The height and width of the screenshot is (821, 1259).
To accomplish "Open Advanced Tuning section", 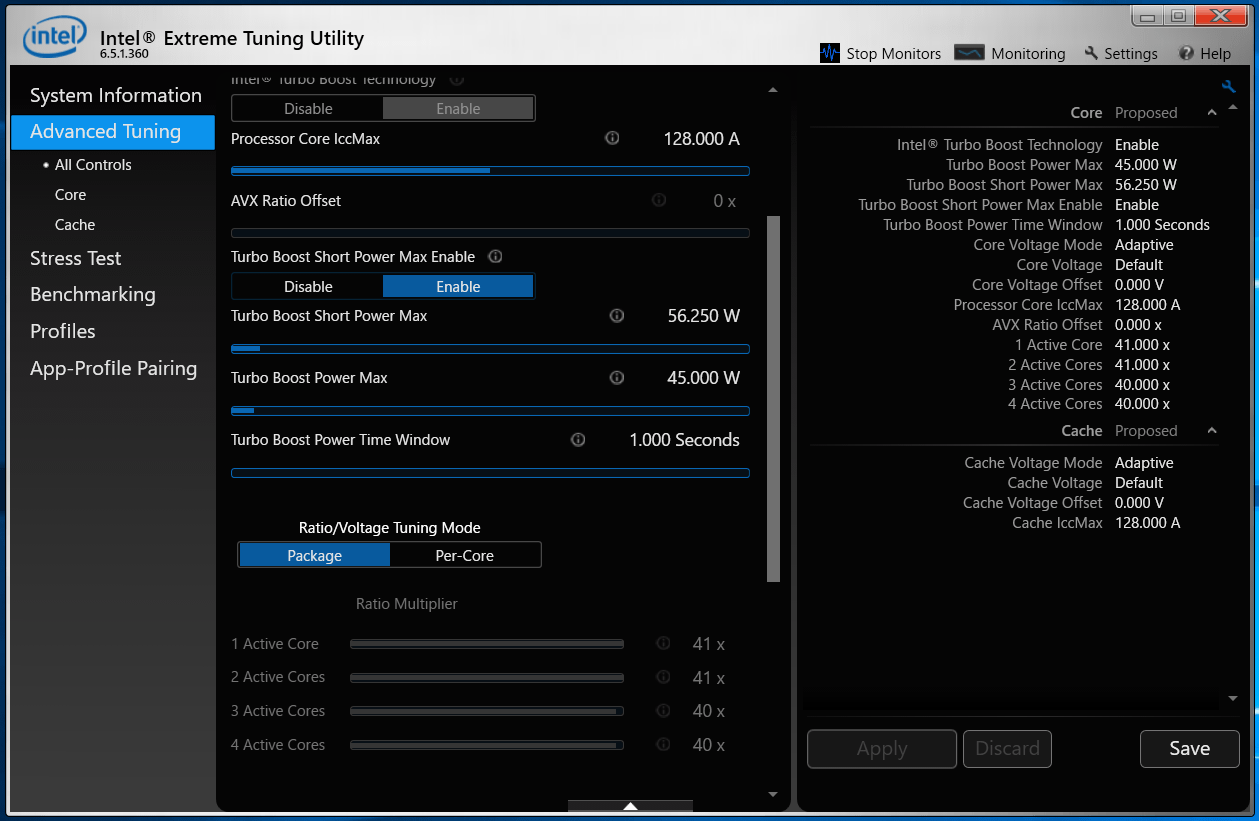I will point(113,132).
